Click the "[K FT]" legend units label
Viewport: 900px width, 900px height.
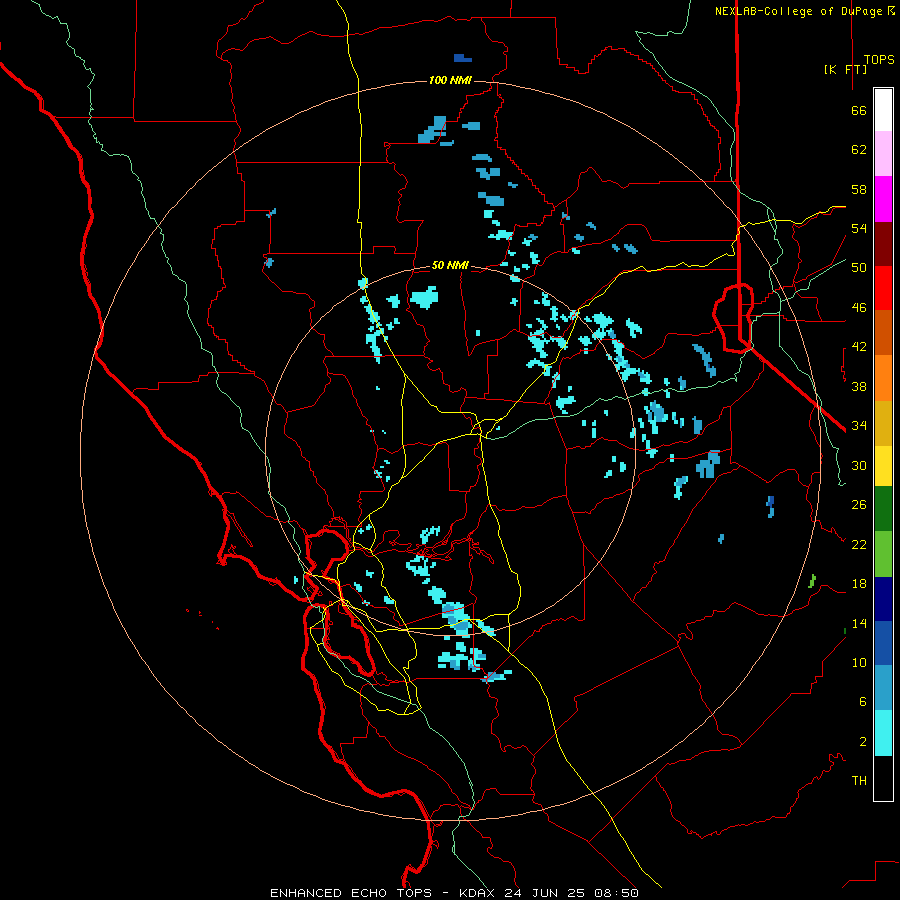coord(845,69)
